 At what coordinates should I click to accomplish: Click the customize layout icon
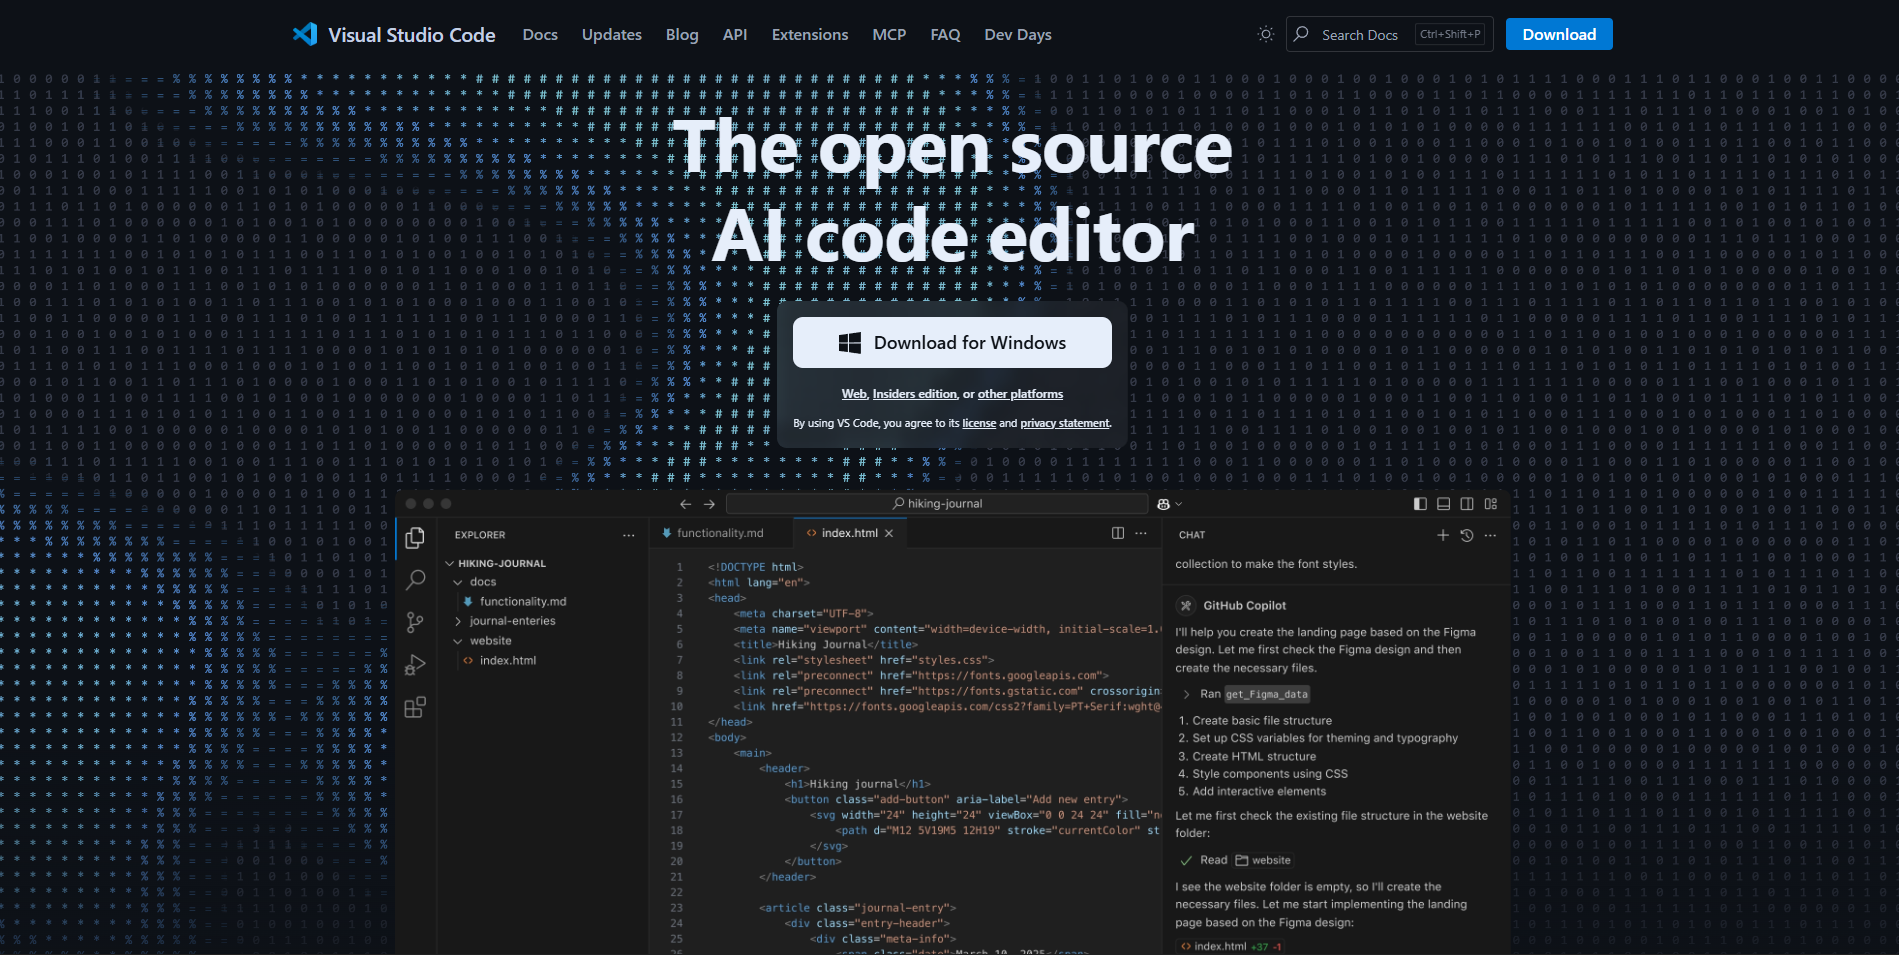1491,504
